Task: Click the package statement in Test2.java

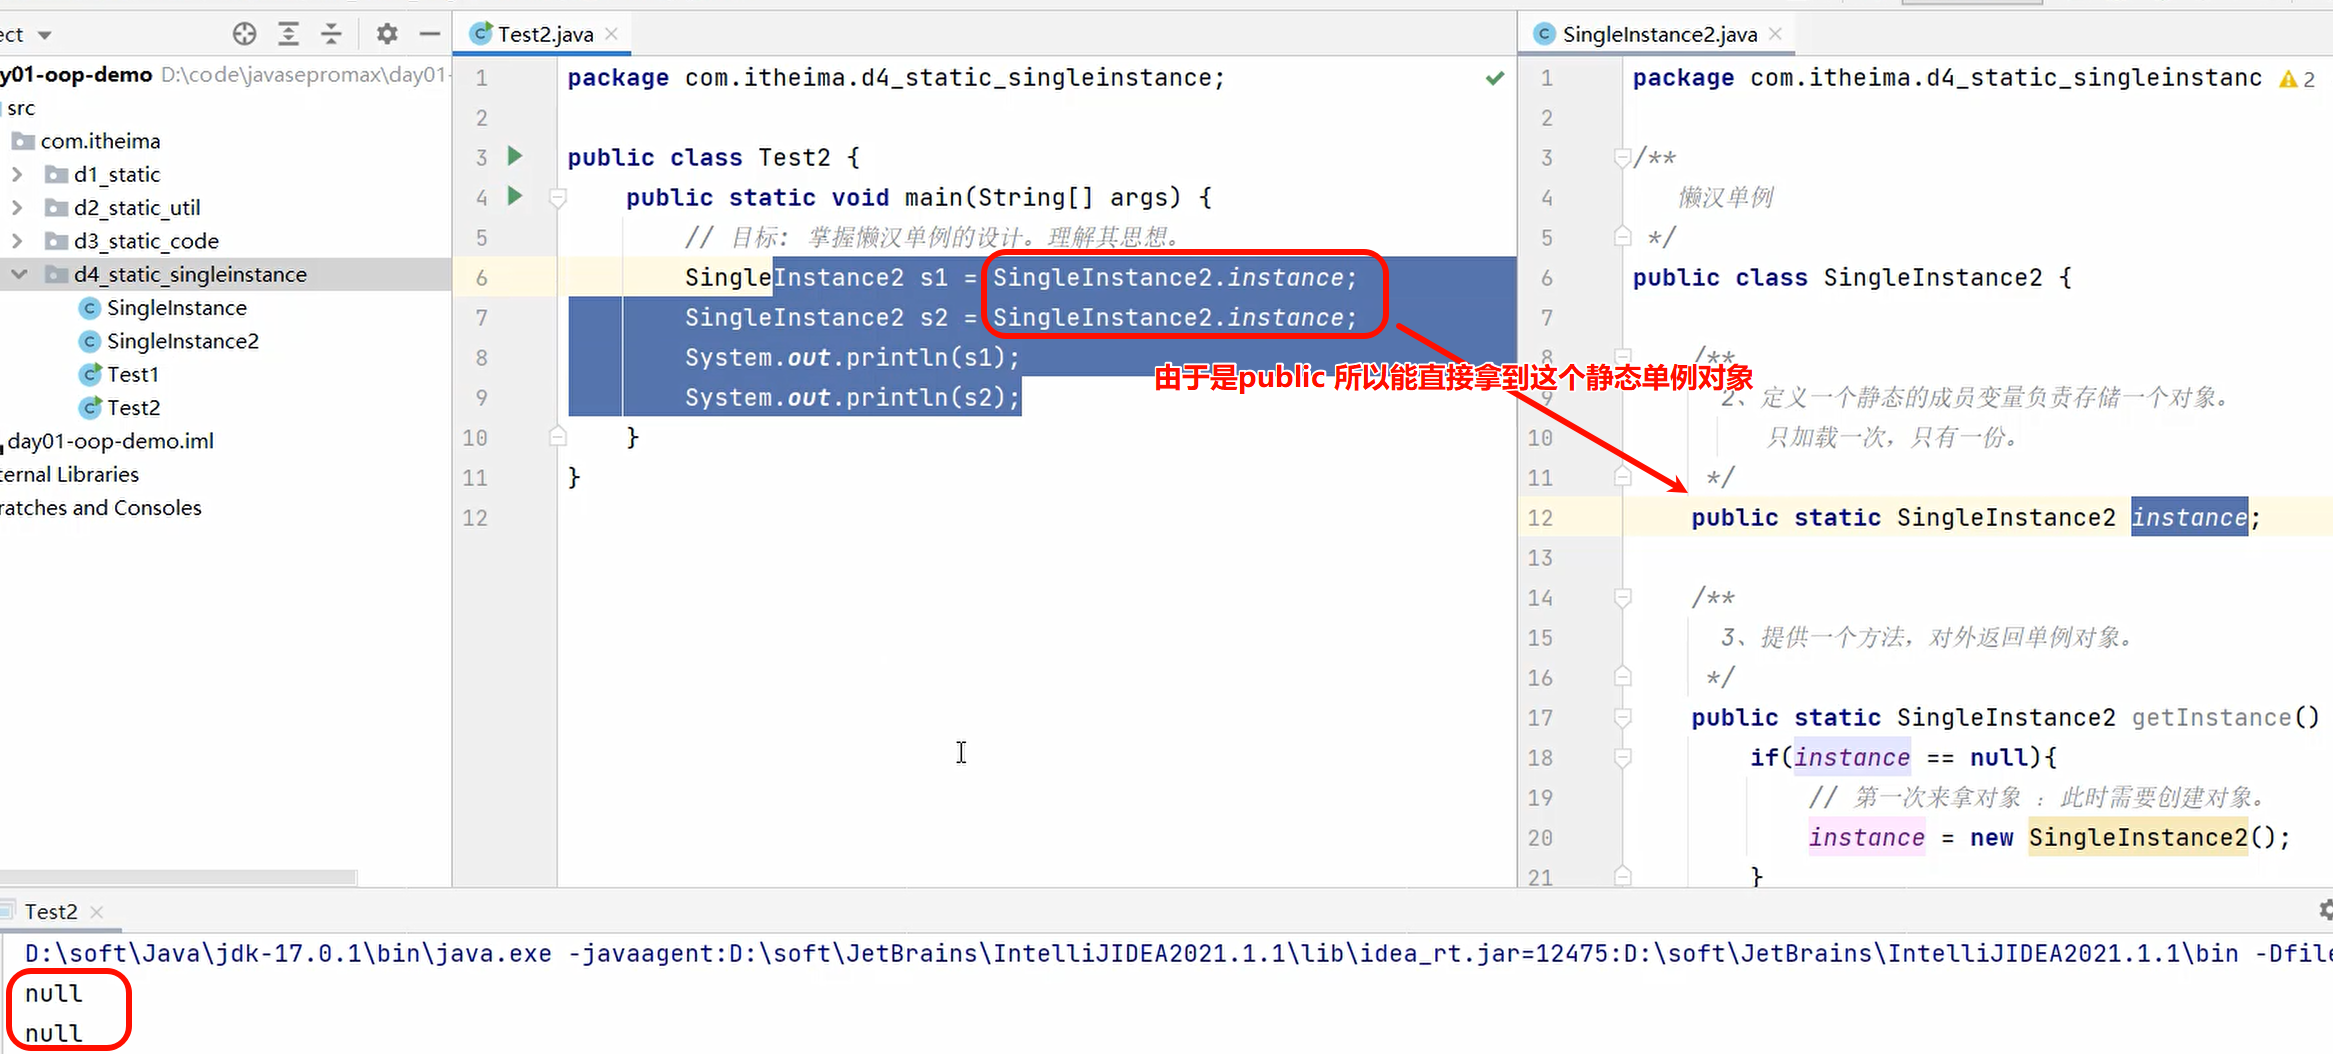Action: click(895, 77)
